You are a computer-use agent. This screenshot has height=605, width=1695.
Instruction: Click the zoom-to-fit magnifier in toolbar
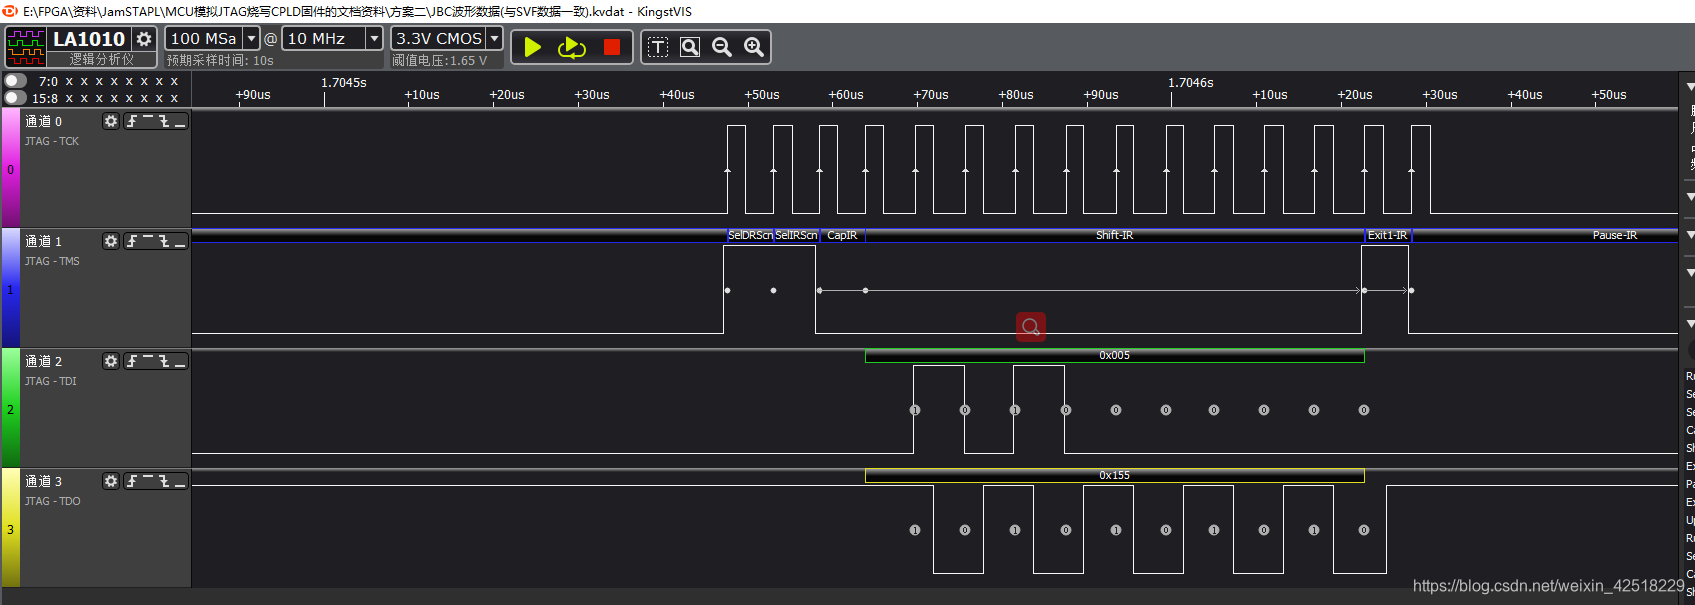point(690,47)
